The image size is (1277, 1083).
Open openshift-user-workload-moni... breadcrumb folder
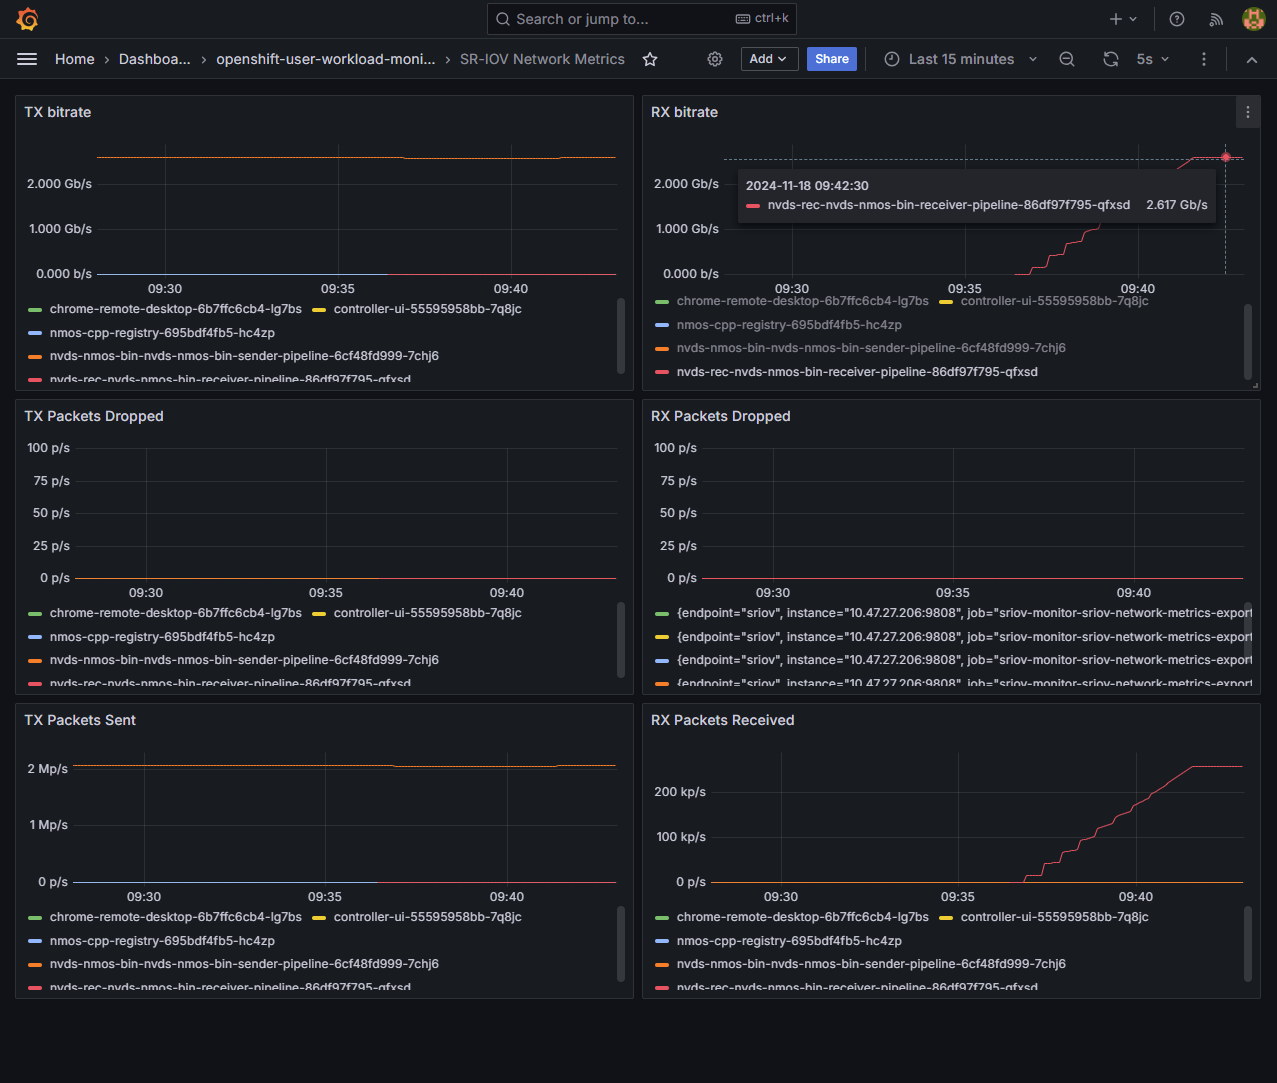point(325,59)
